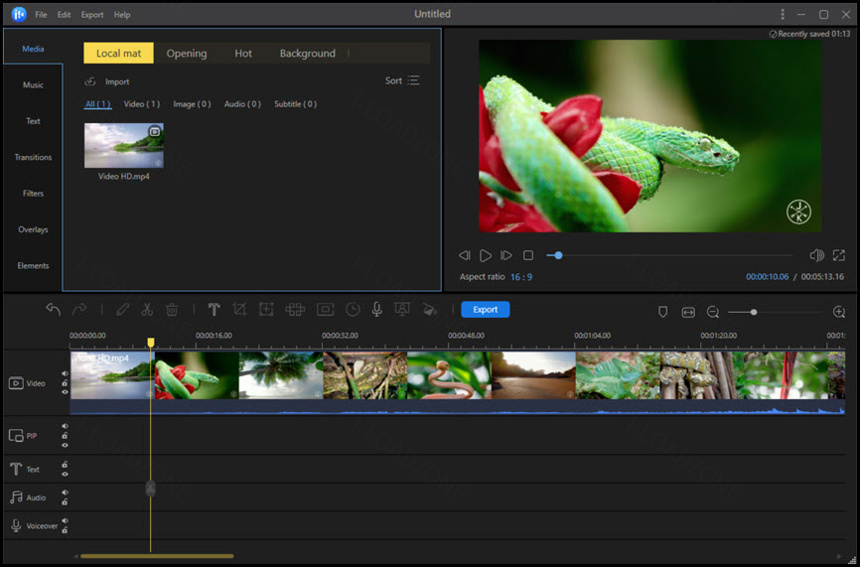Switch to the Hot tab
The image size is (860, 567).
point(243,53)
